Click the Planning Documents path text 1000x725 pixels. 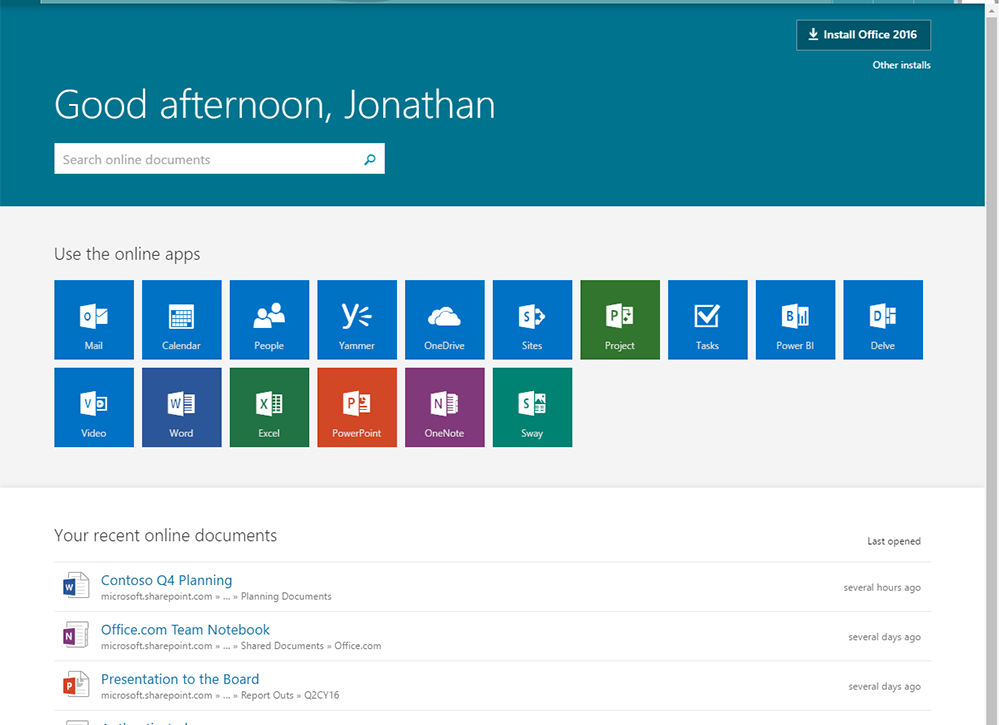point(286,597)
